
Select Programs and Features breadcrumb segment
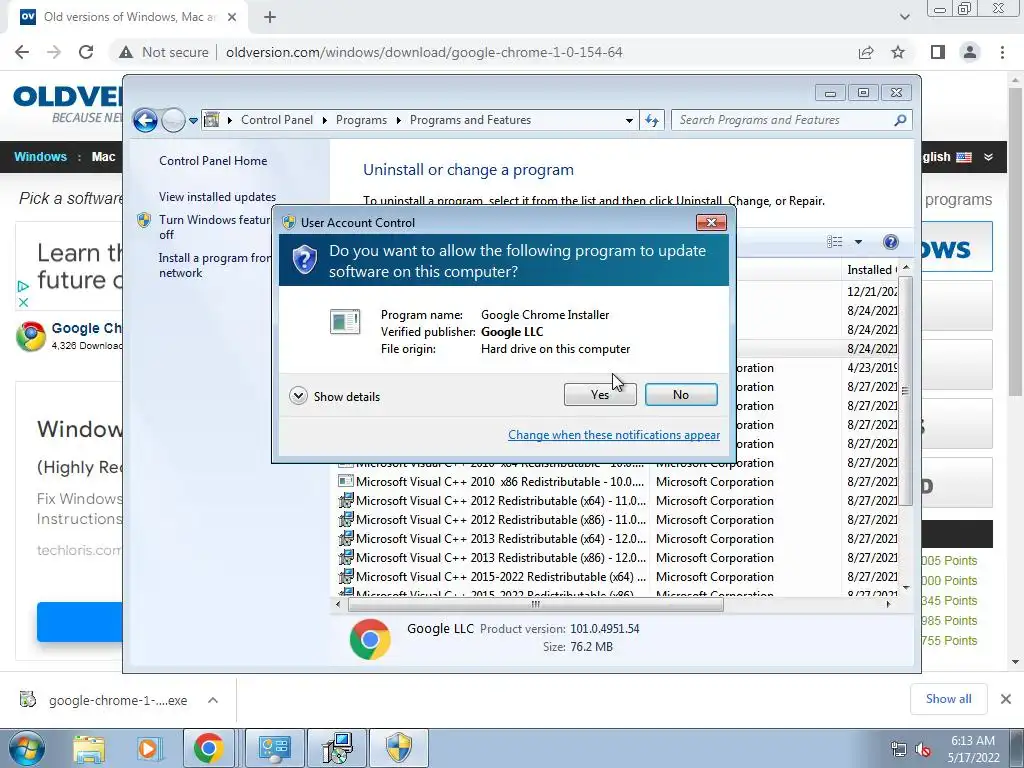[470, 120]
